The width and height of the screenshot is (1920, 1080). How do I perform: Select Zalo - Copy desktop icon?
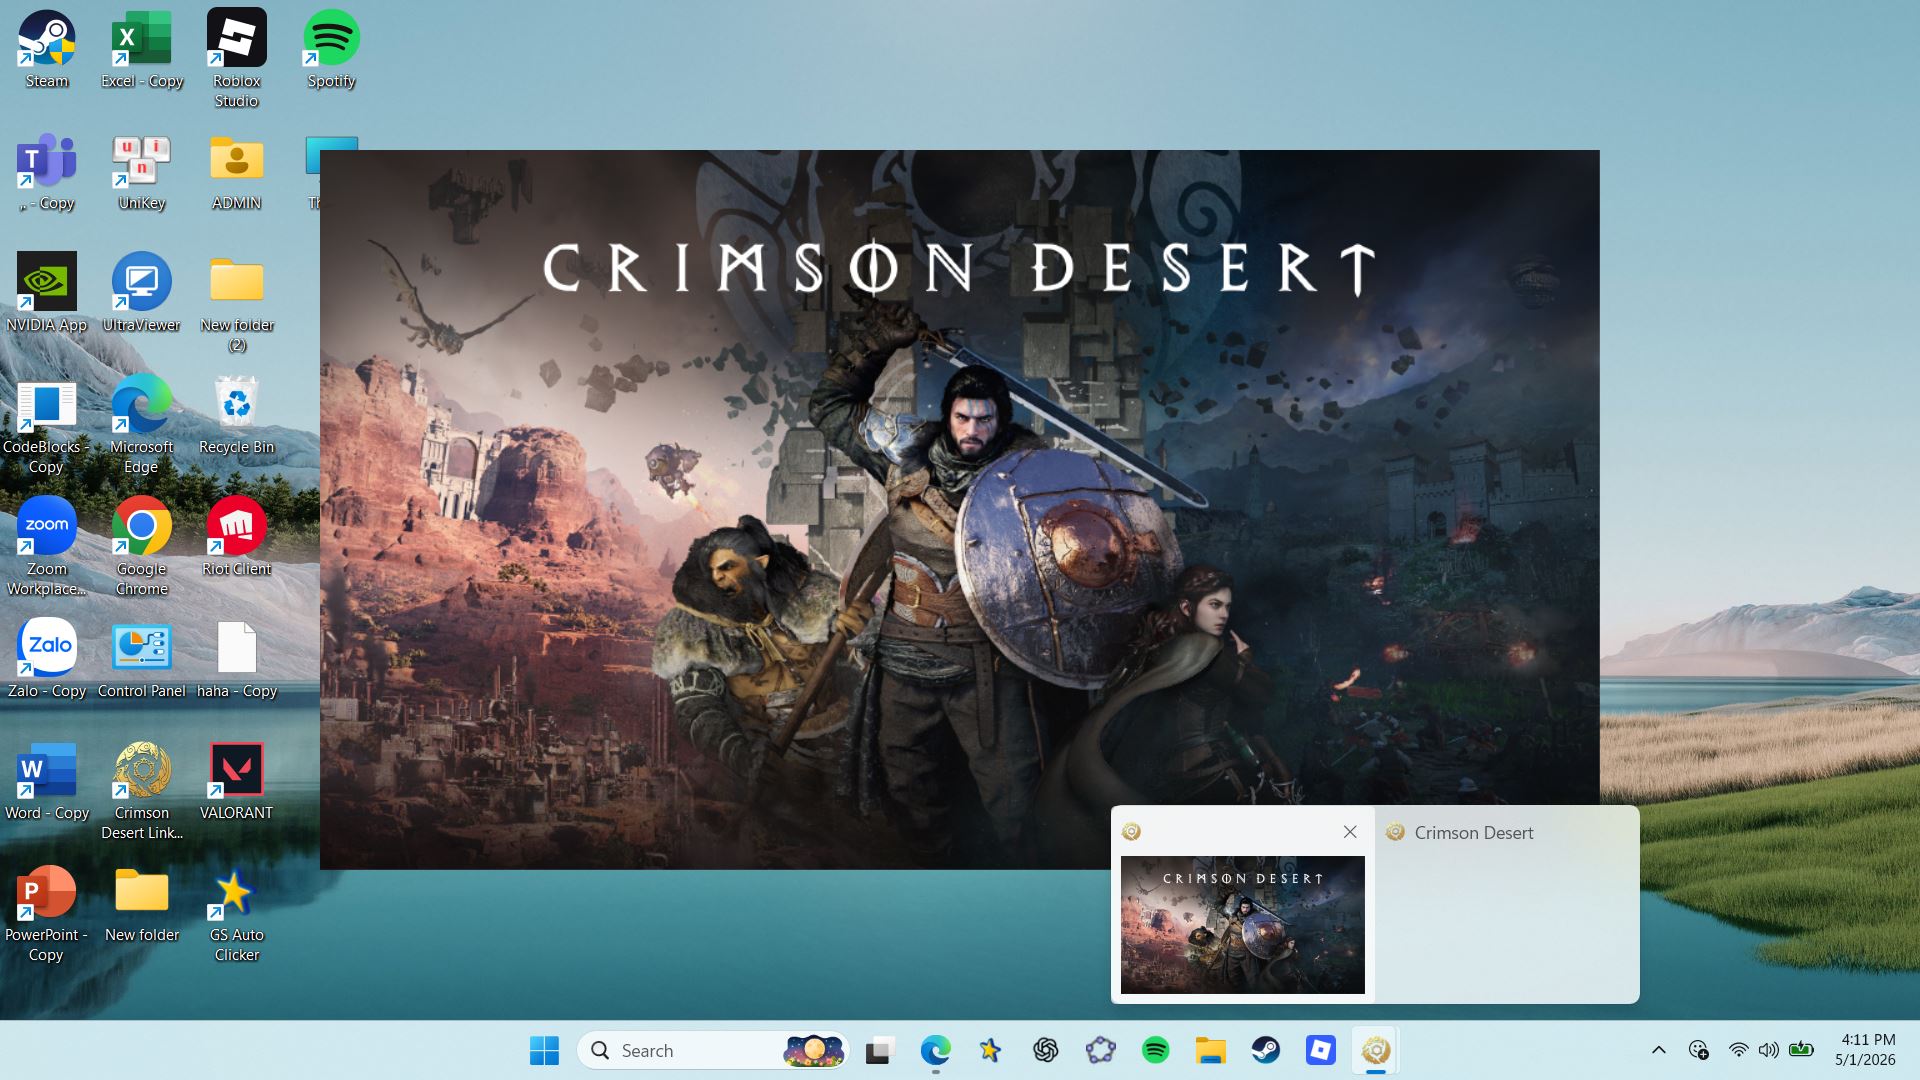pos(47,659)
